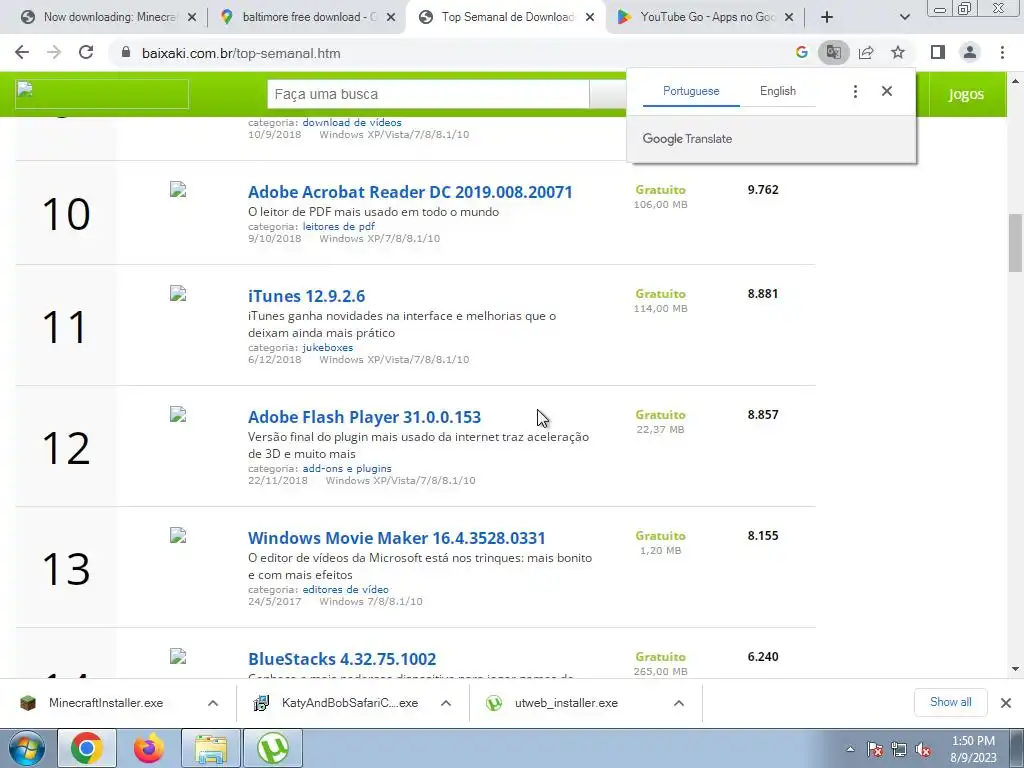Open a new browser tab

tap(827, 18)
